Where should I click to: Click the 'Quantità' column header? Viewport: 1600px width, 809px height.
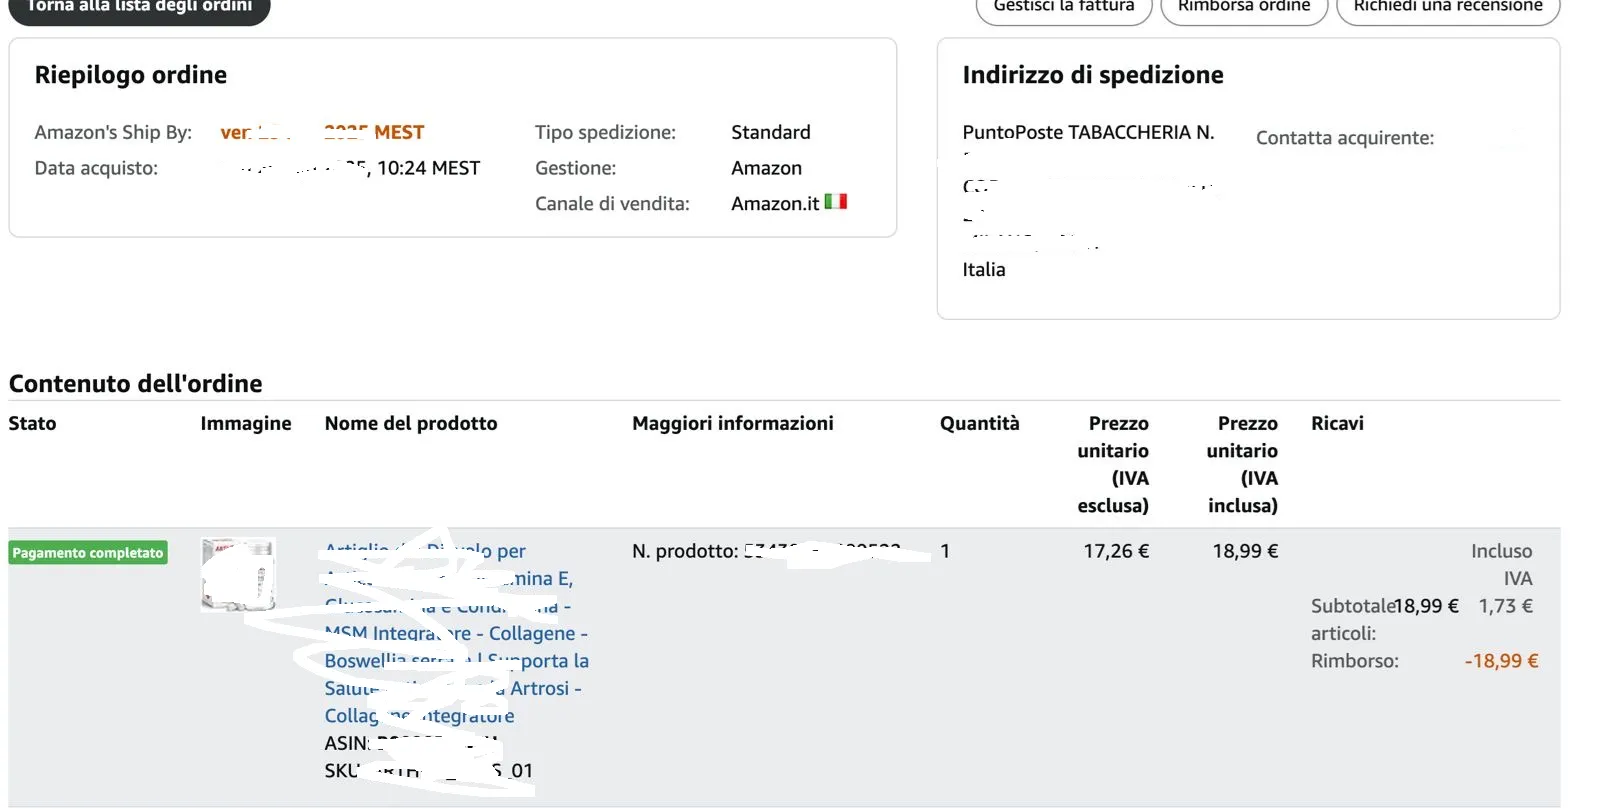(979, 423)
